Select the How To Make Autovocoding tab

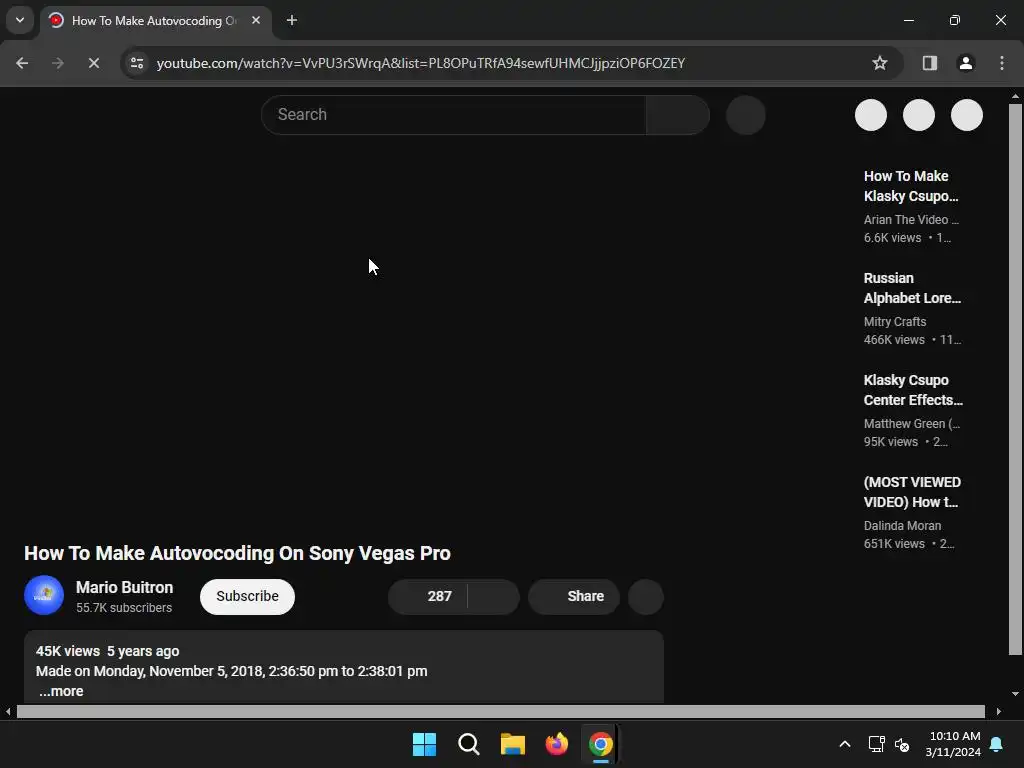(x=155, y=21)
